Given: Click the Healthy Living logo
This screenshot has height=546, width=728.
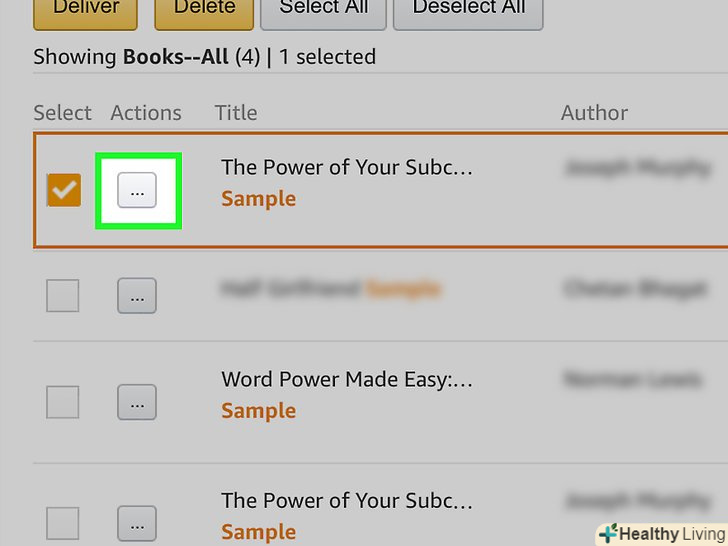Looking at the screenshot, I should [661, 533].
